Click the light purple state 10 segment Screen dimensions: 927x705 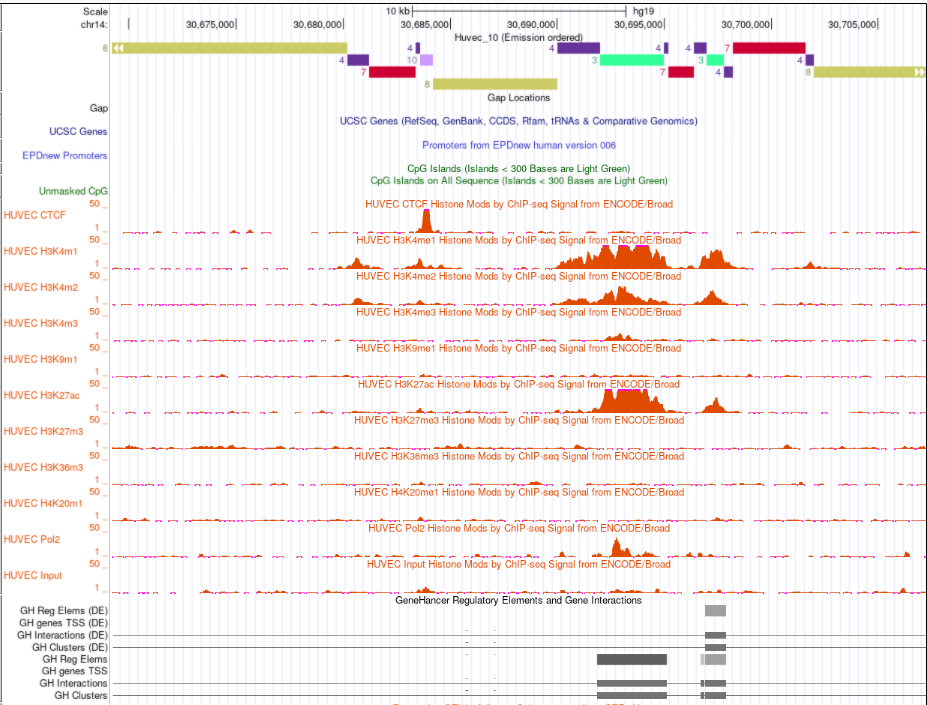tap(426, 60)
